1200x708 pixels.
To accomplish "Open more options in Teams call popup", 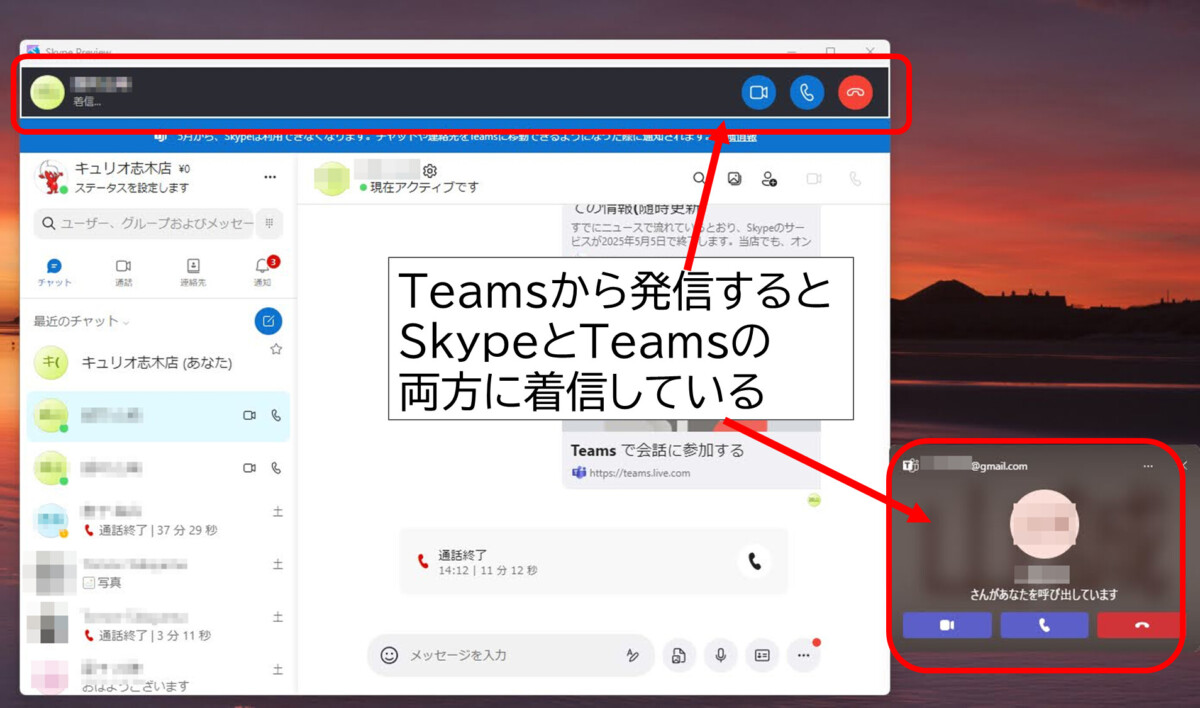I will pos(1148,466).
